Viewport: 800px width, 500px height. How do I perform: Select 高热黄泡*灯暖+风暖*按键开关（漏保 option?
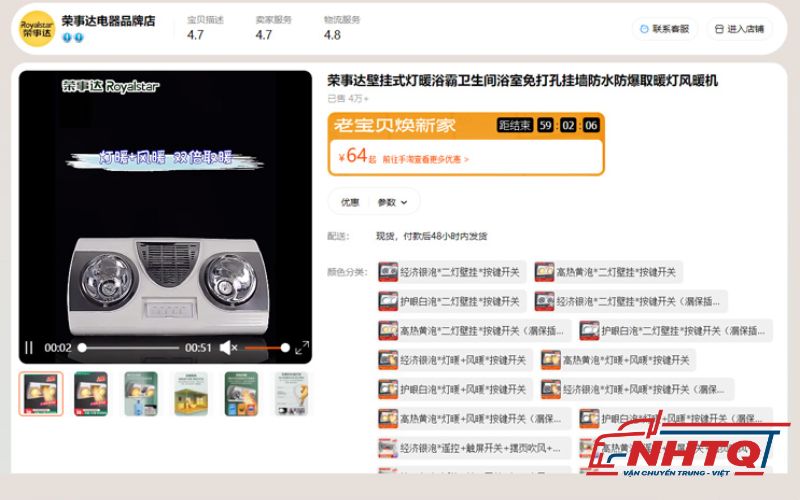474,419
